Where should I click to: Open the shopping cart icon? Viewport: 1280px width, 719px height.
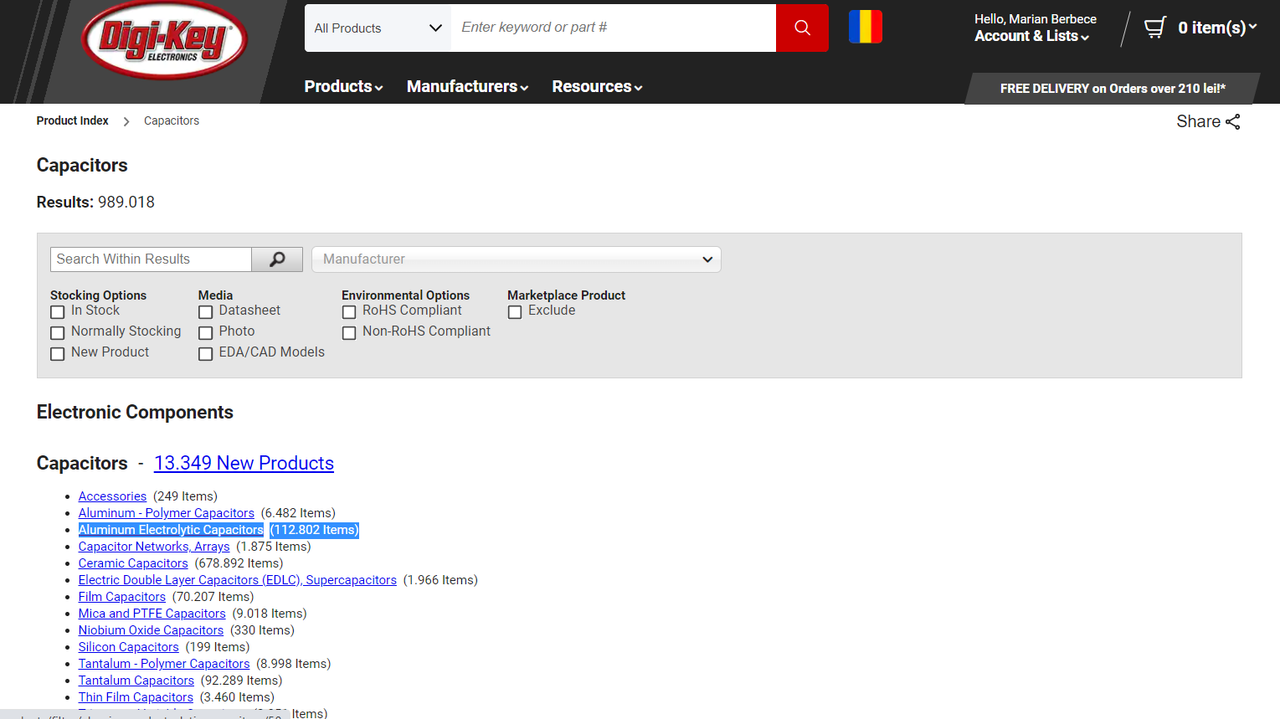click(x=1155, y=27)
